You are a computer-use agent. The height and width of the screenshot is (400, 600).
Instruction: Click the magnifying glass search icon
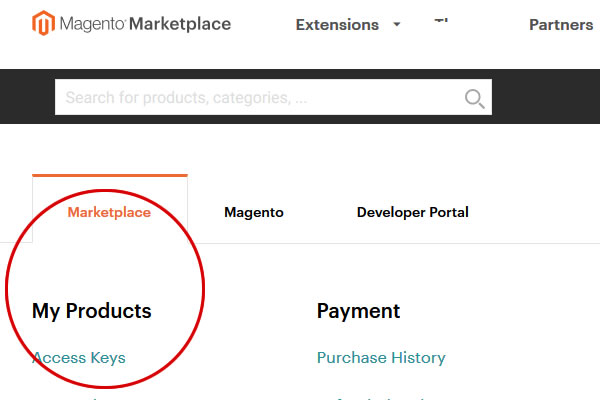coord(474,98)
